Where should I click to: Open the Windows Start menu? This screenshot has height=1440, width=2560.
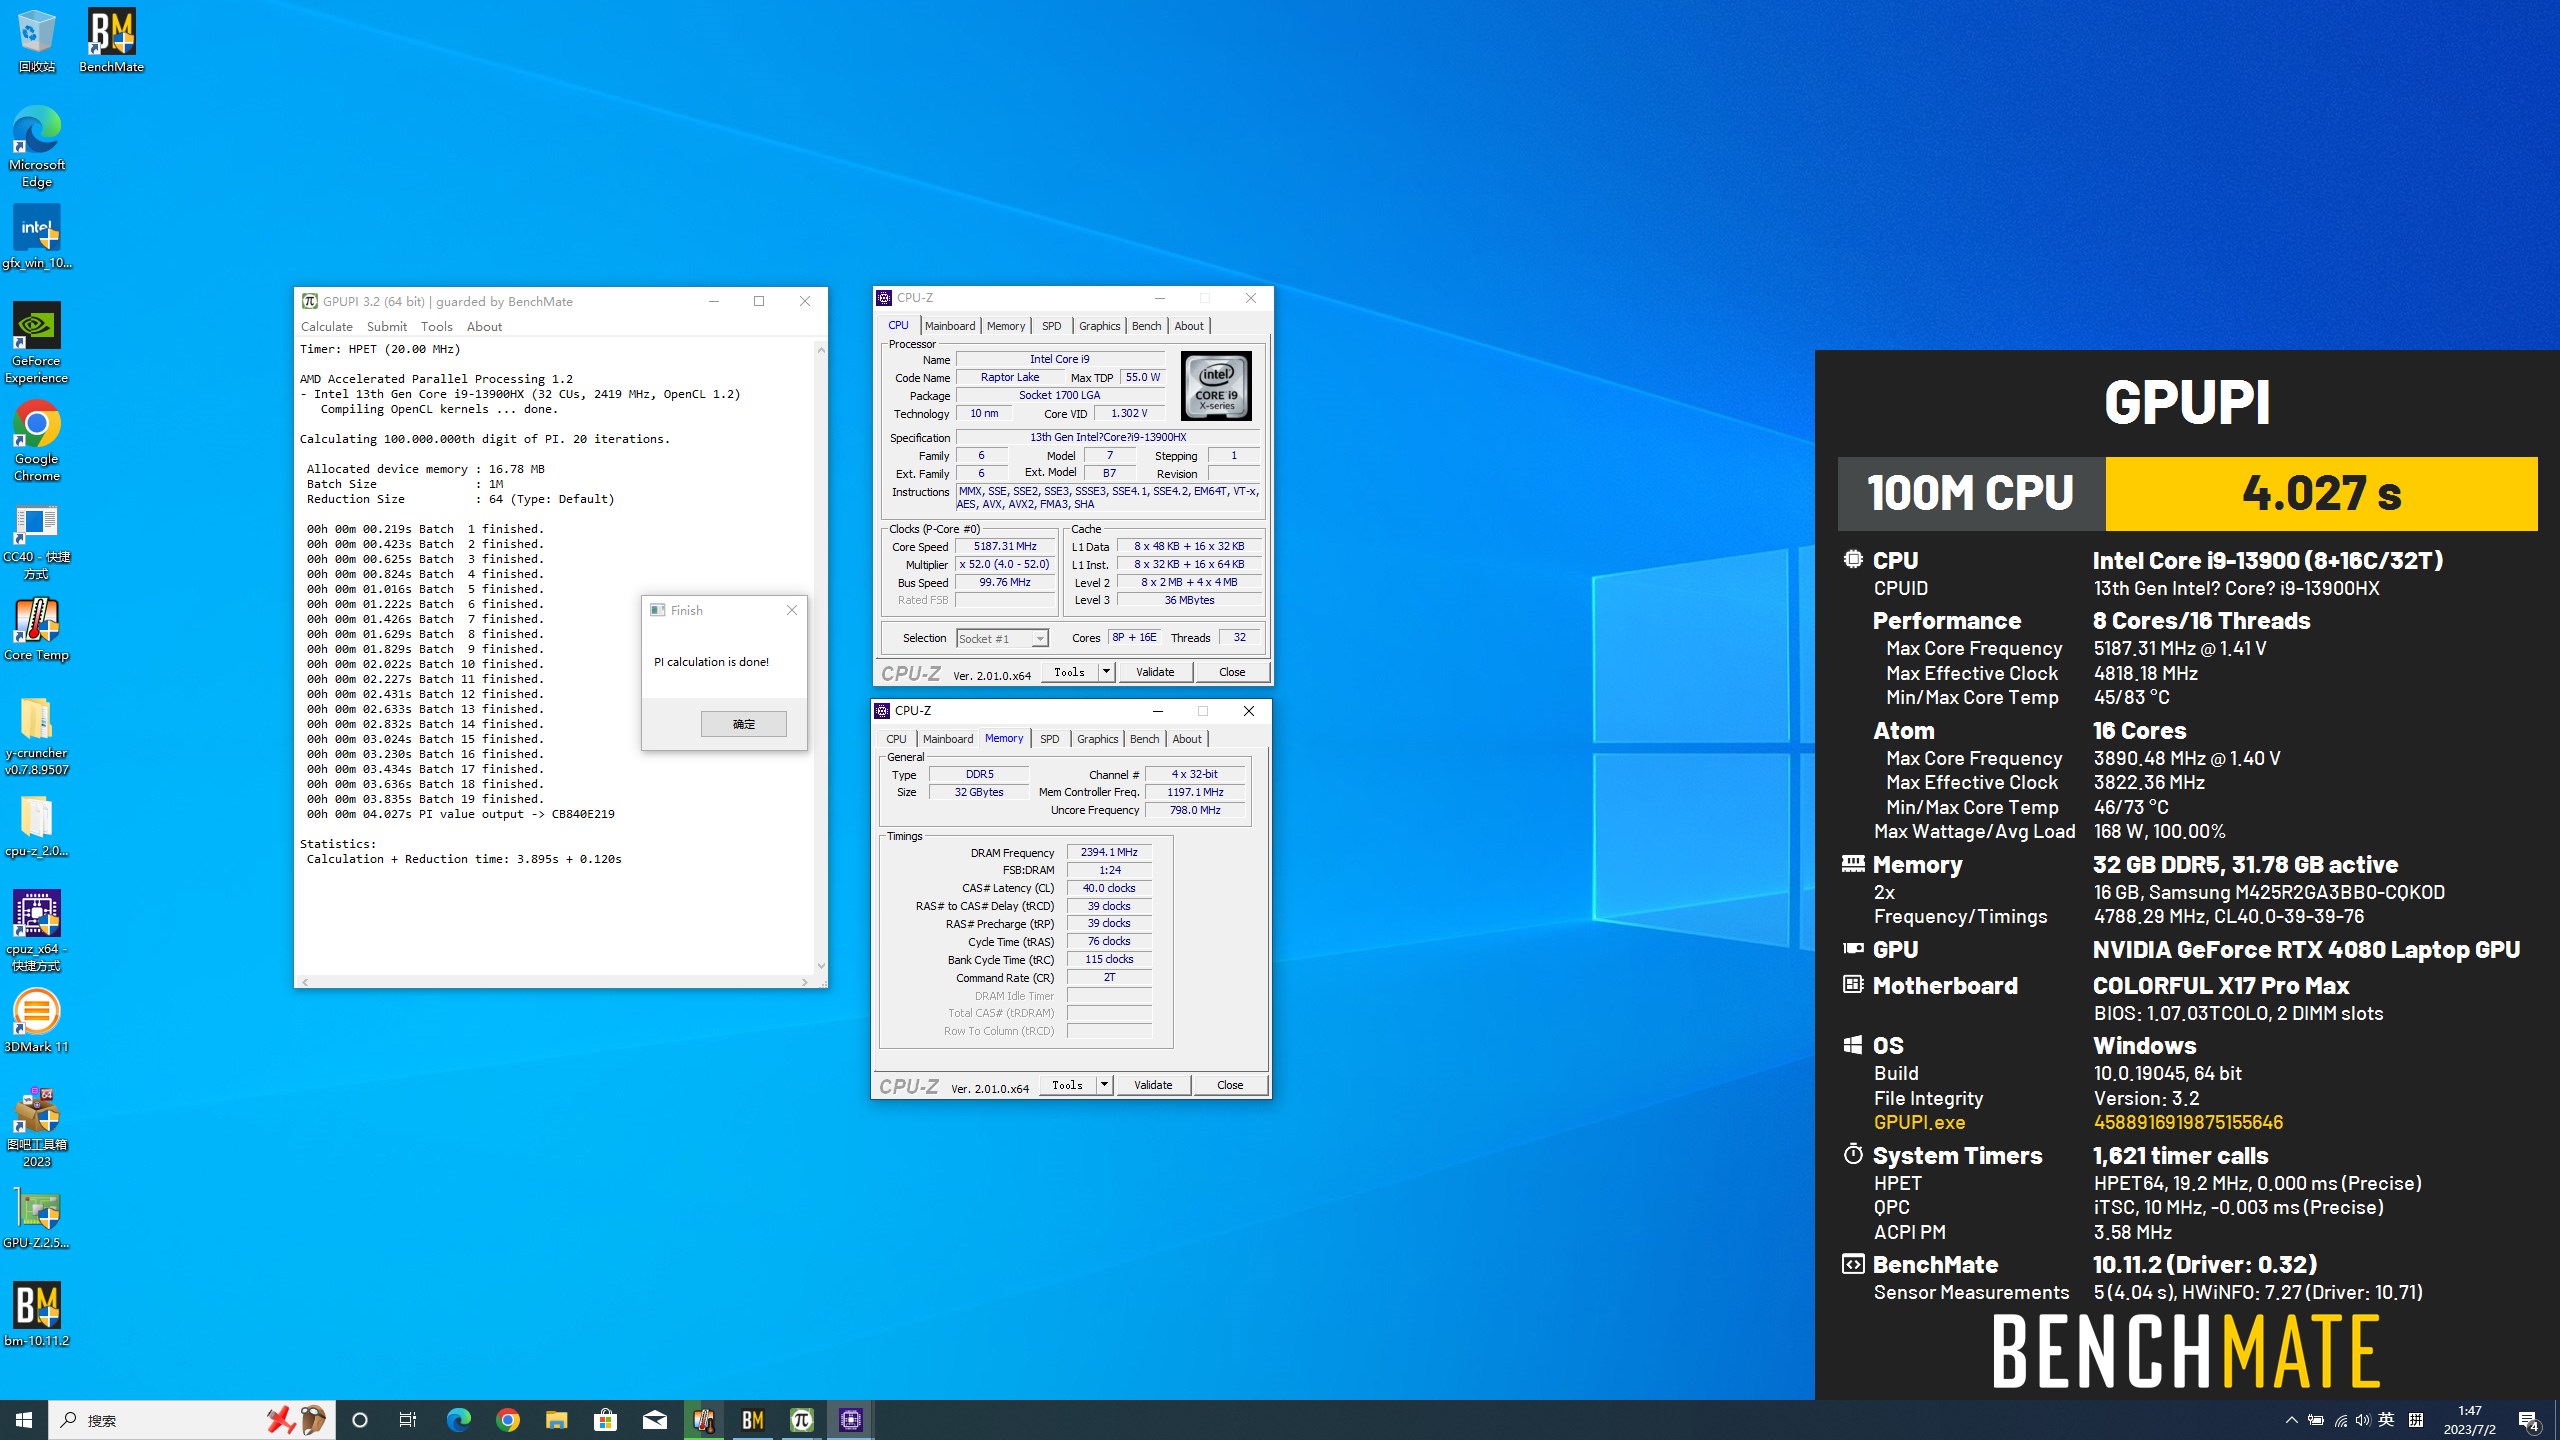coord(24,1420)
